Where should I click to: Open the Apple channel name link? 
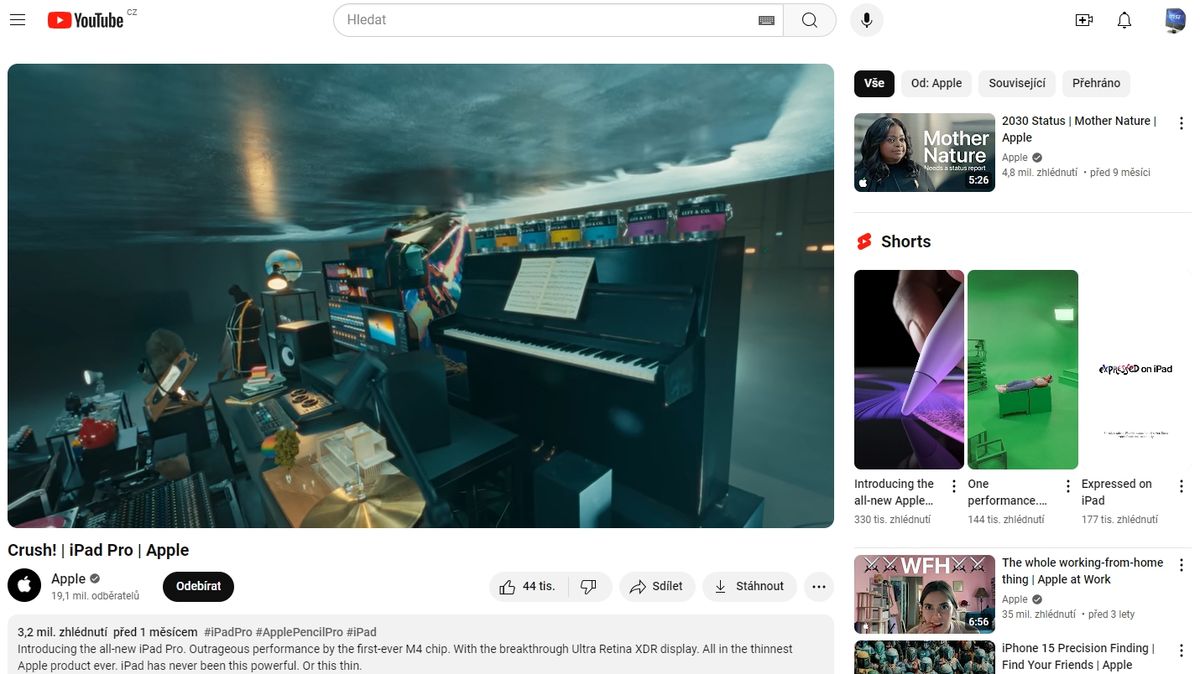69,579
